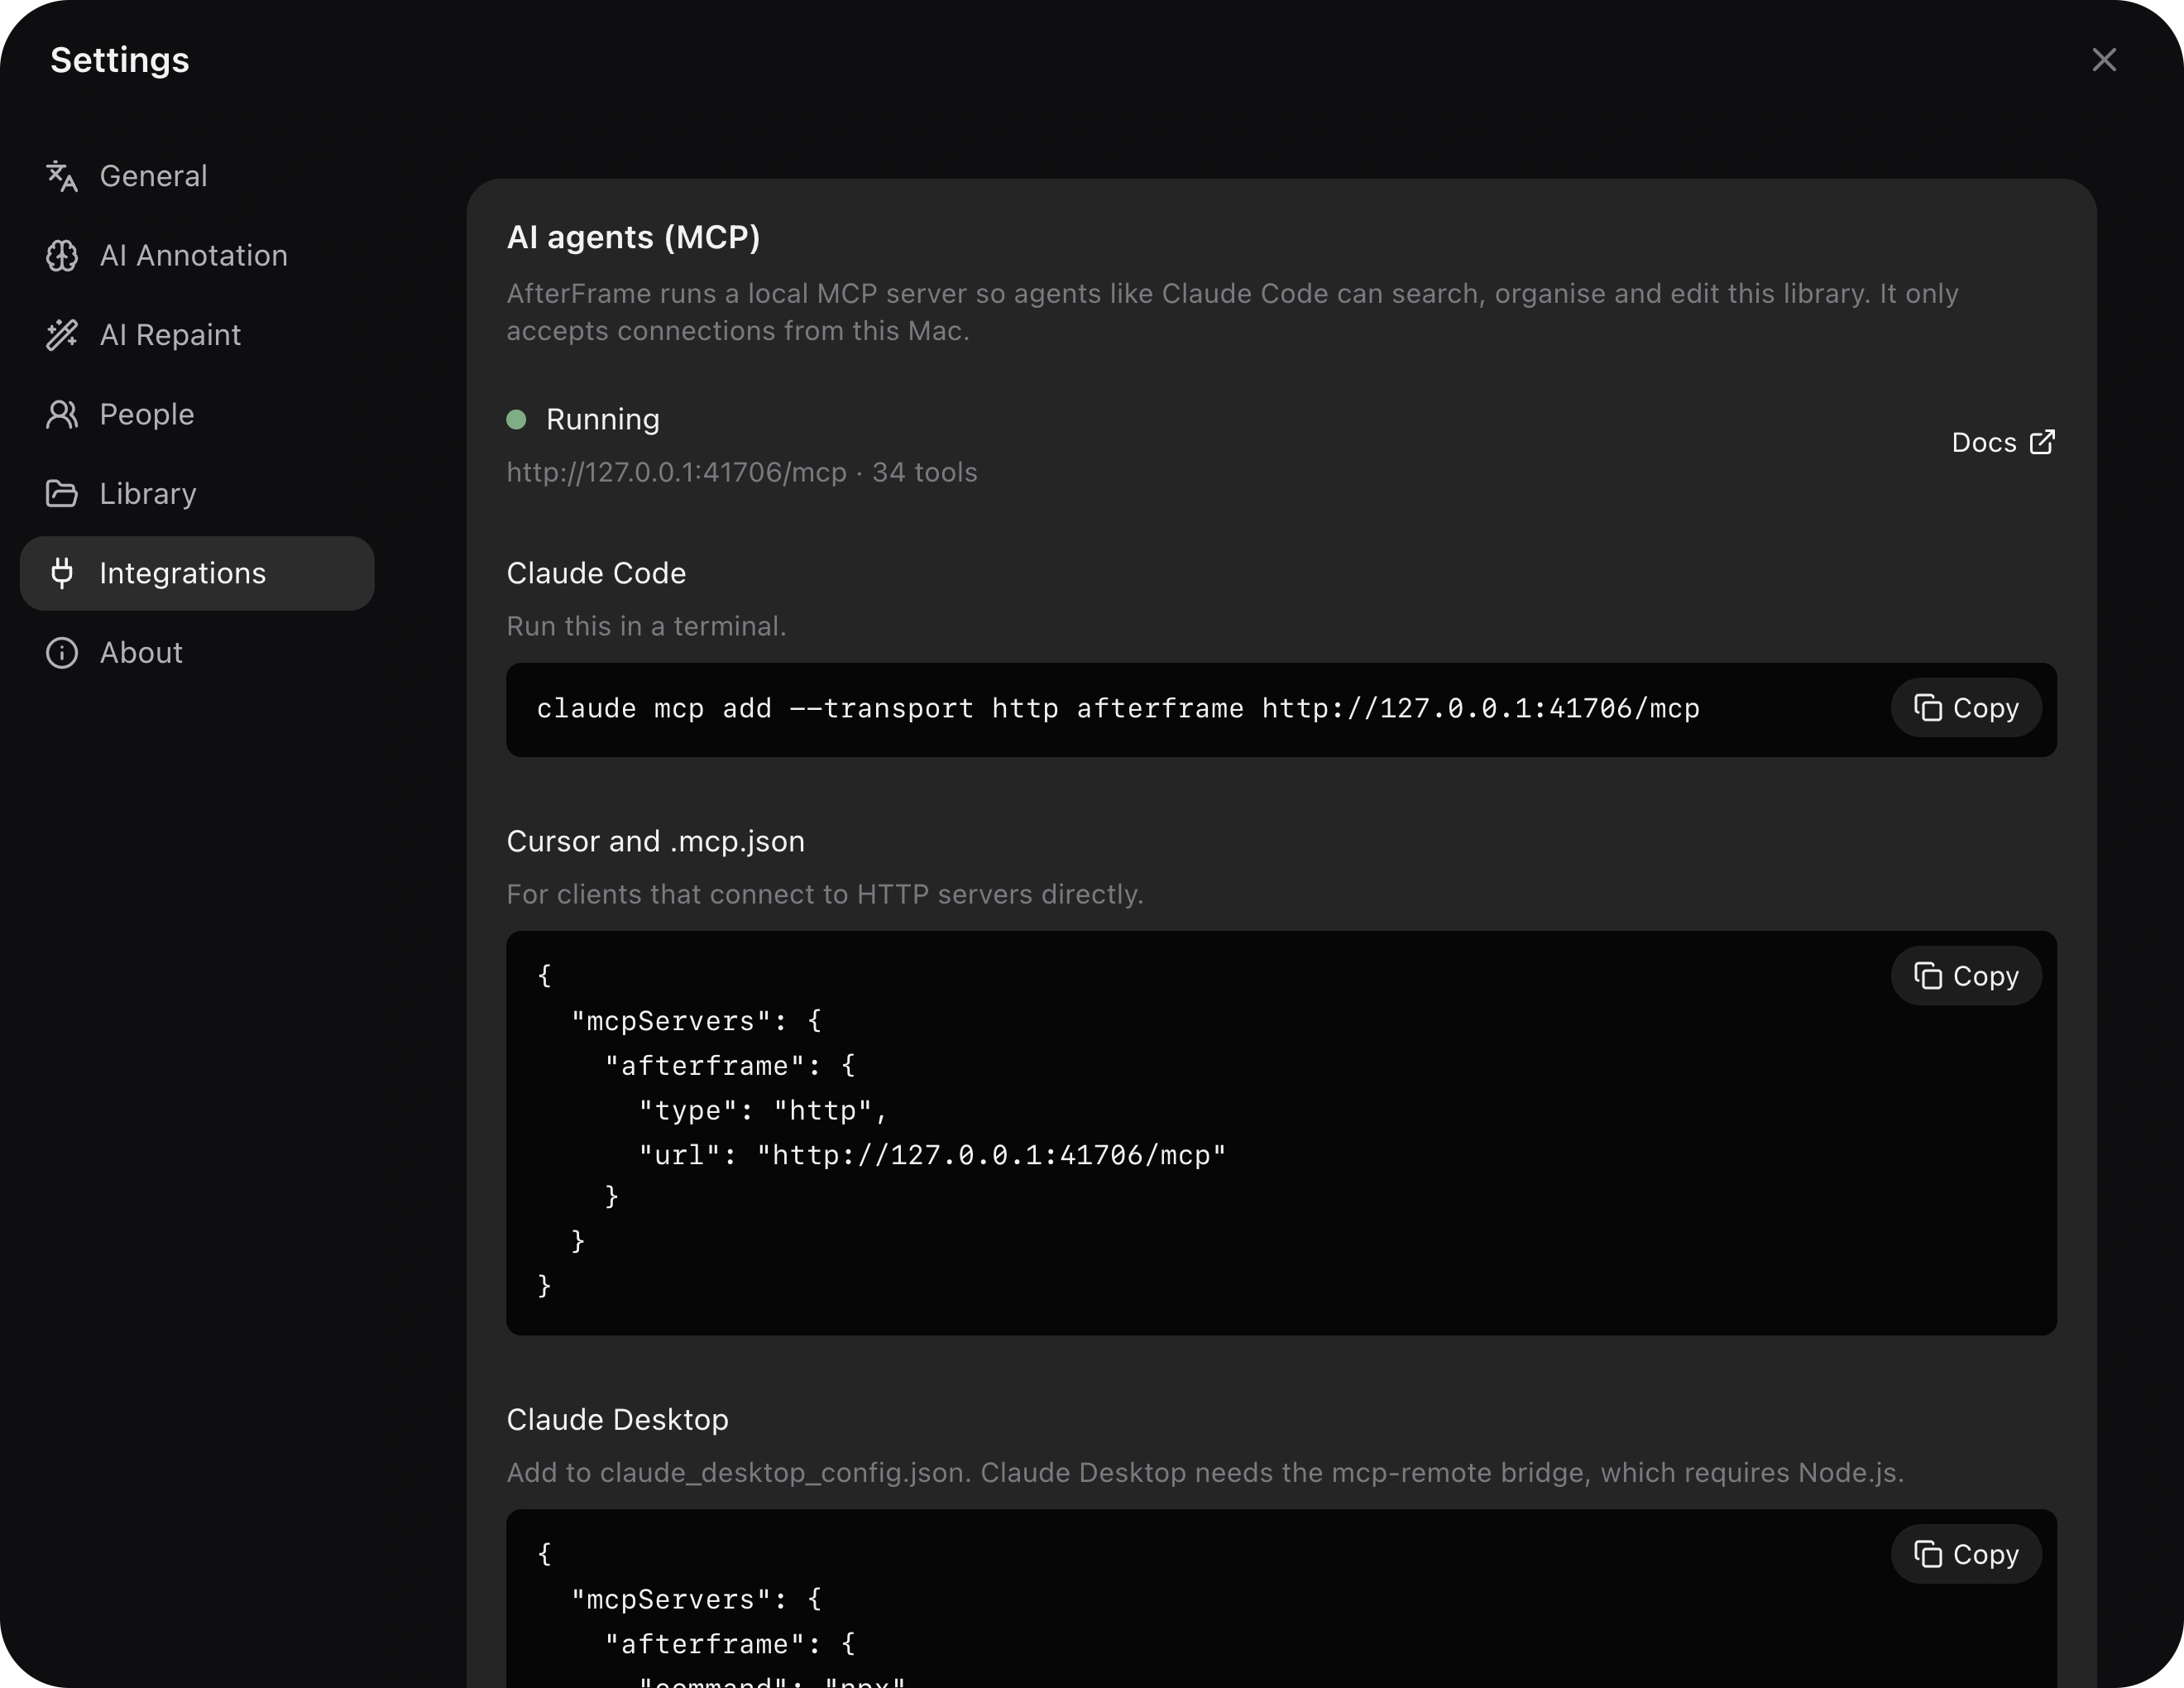Click the Claude Desktop section heading

617,1420
